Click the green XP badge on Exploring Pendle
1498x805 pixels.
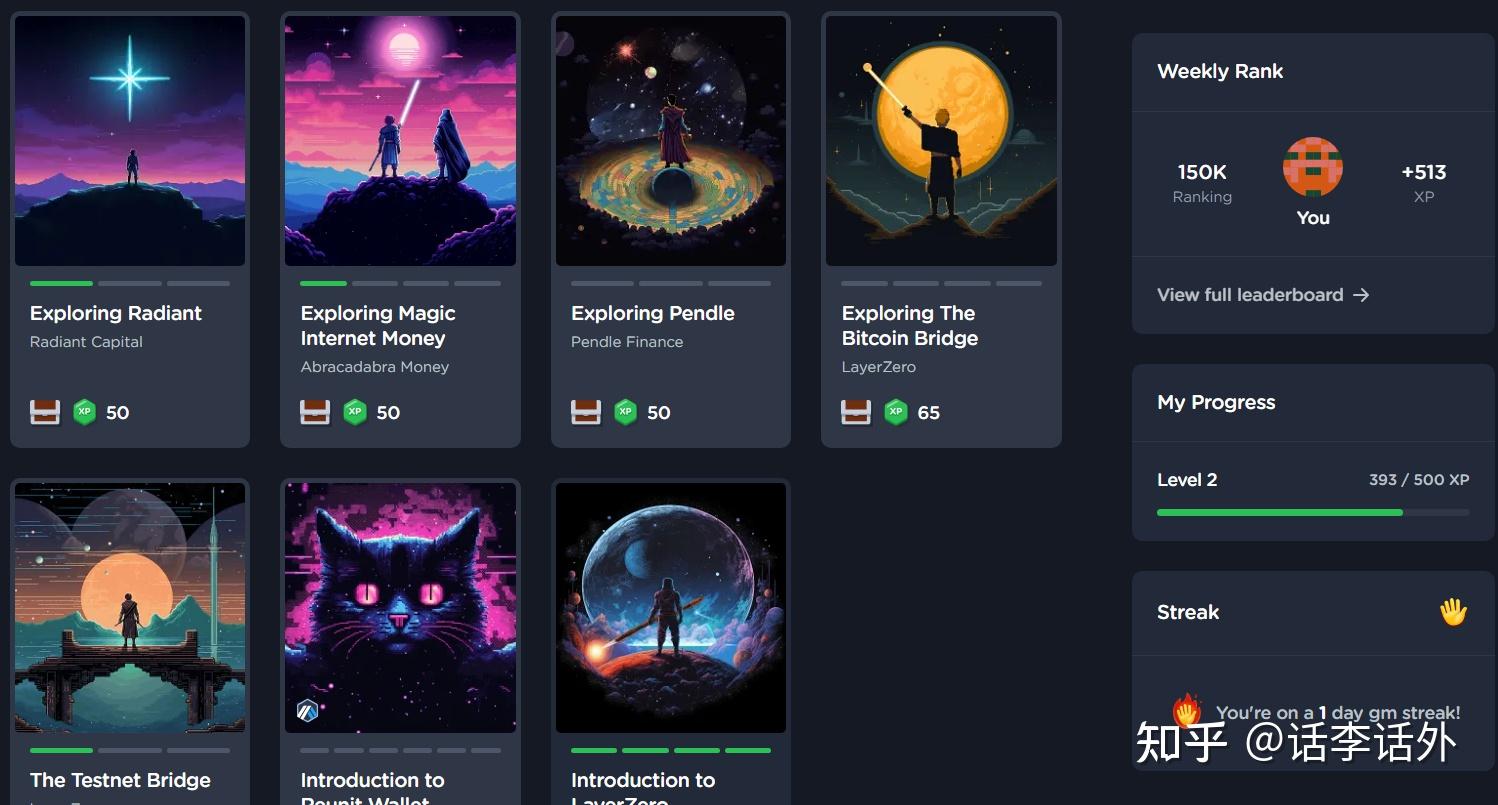pos(625,412)
